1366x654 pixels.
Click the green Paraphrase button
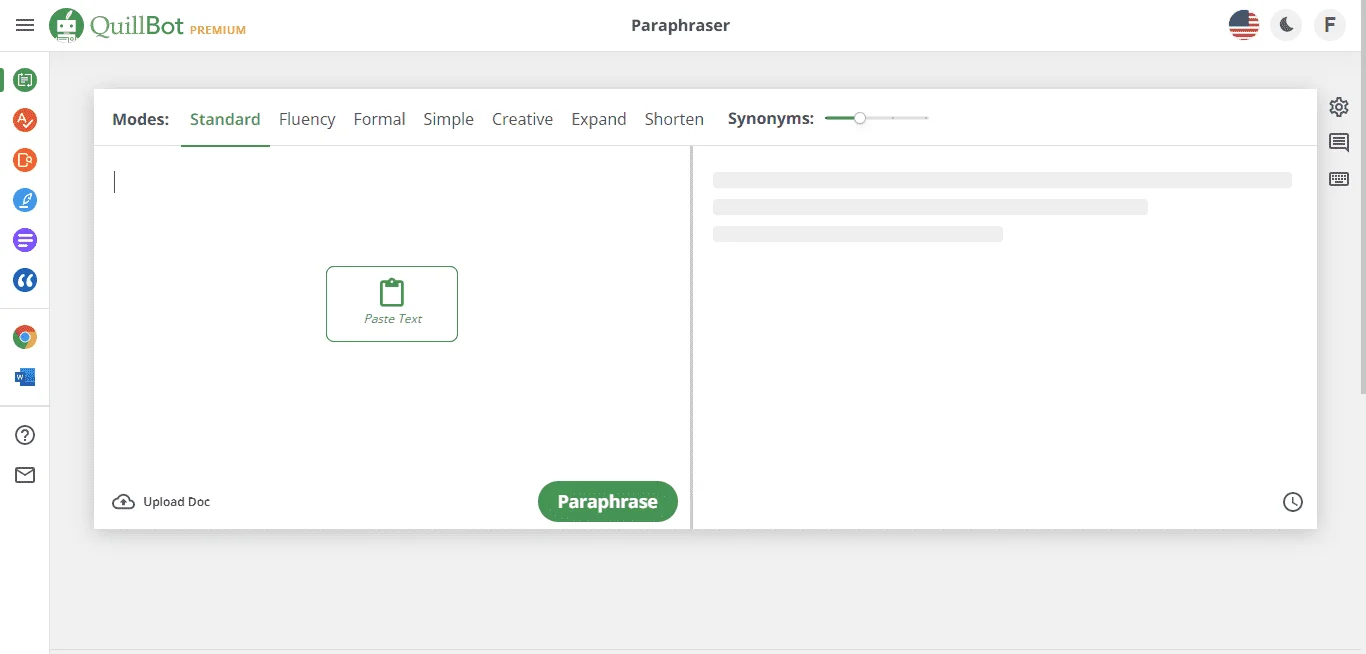608,502
